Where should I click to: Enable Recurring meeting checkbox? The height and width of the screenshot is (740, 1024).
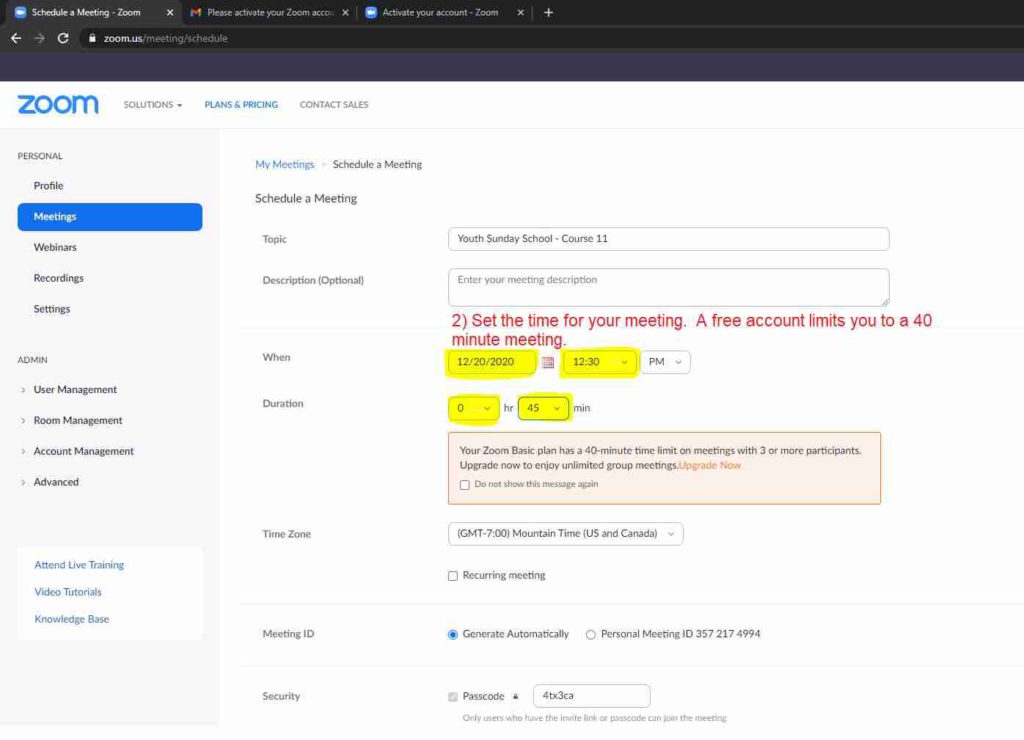pos(453,576)
